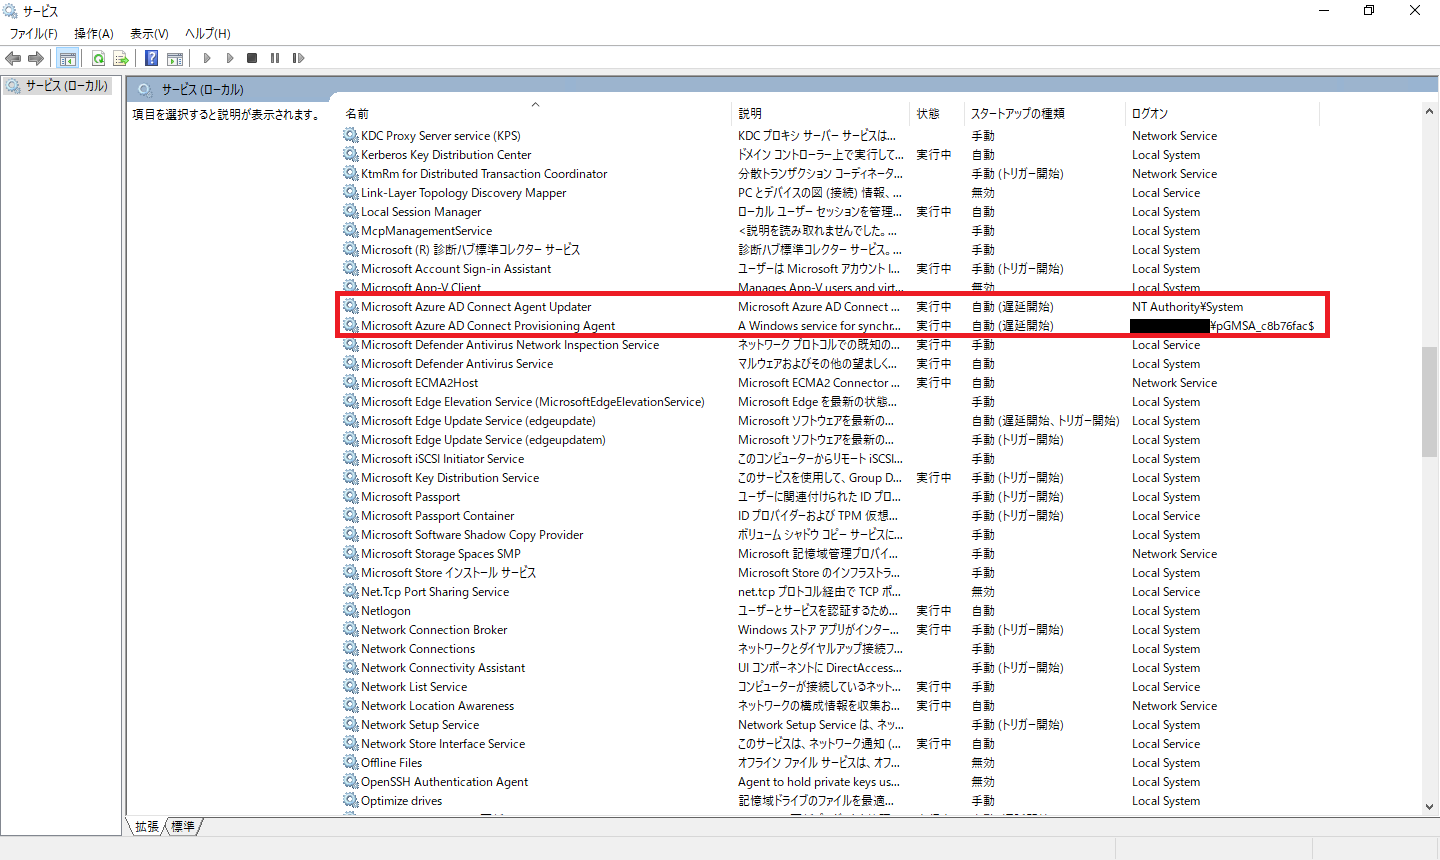Click the Forward arrow toolbar icon
Screen dimensions: 1440x860
(x=36, y=58)
